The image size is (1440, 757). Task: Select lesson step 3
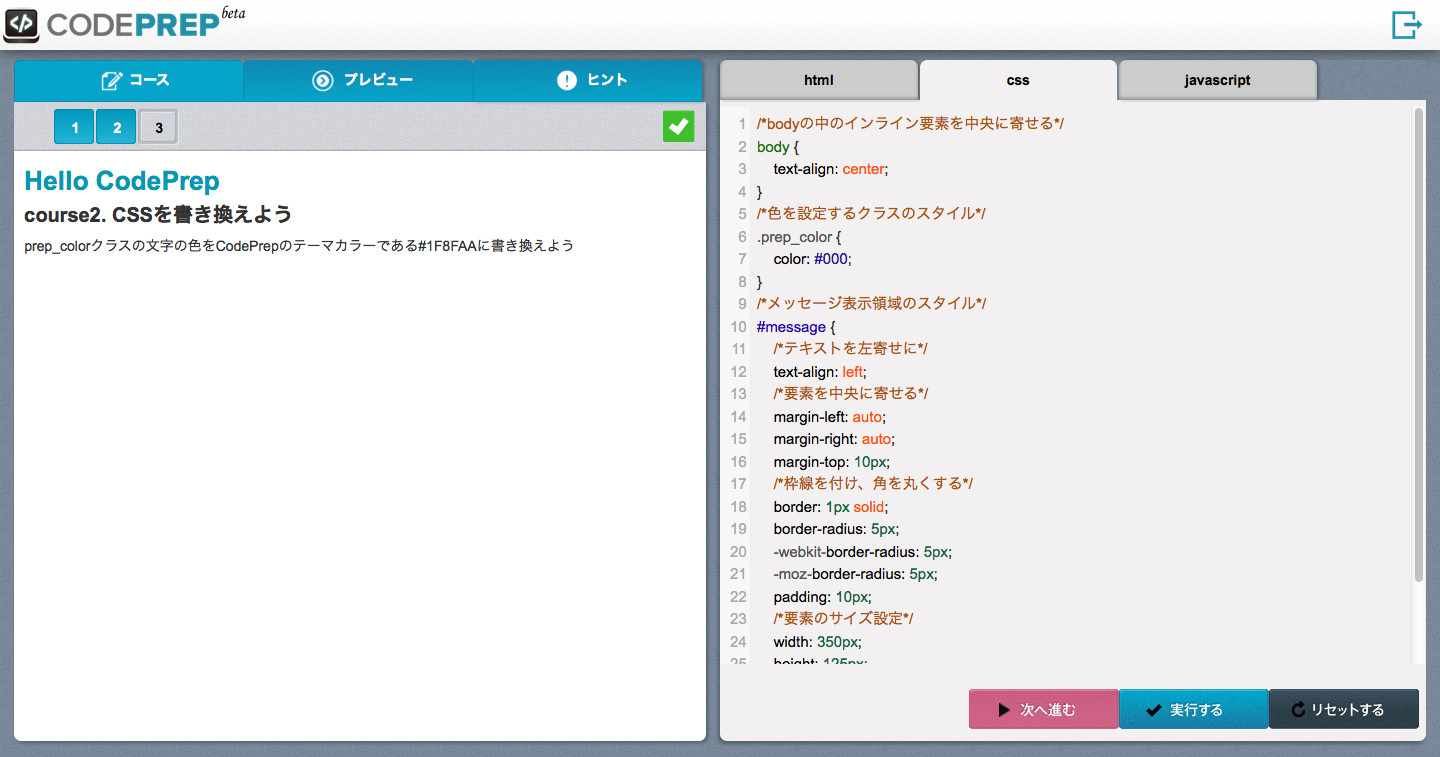point(157,126)
